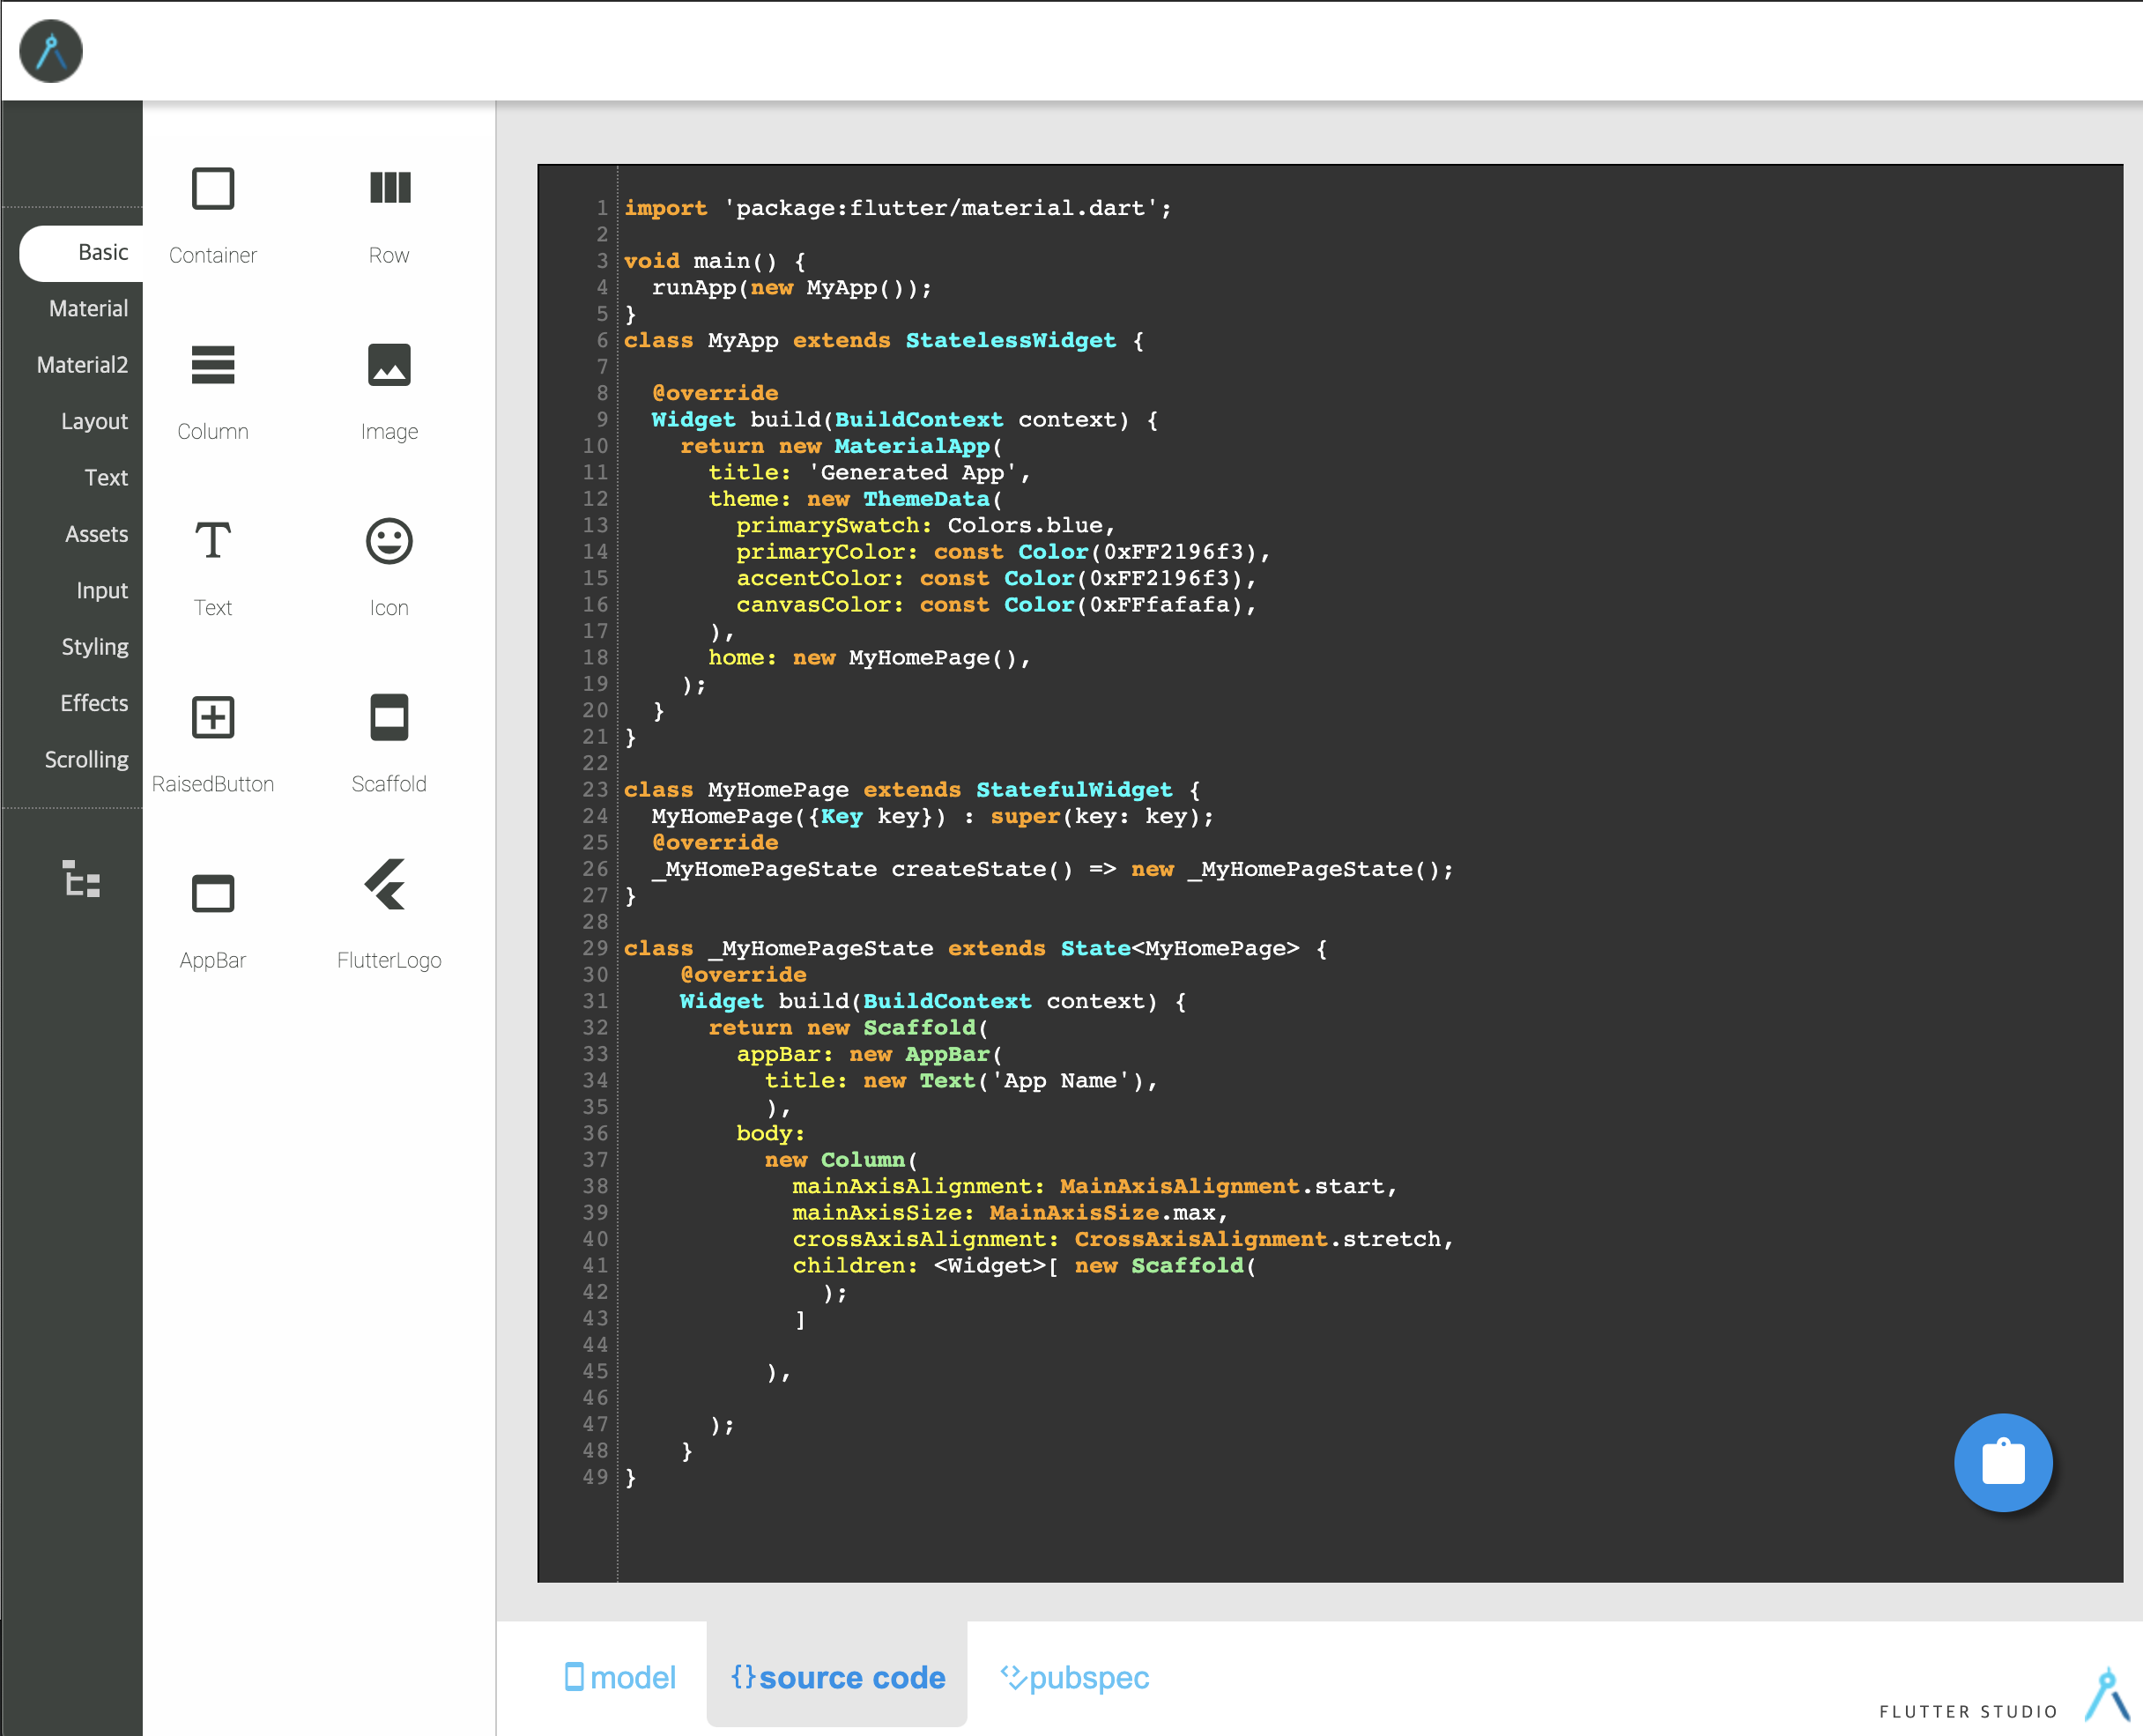Image resolution: width=2143 pixels, height=1736 pixels.
Task: Pick the Scaffold widget icon
Action: 389,717
